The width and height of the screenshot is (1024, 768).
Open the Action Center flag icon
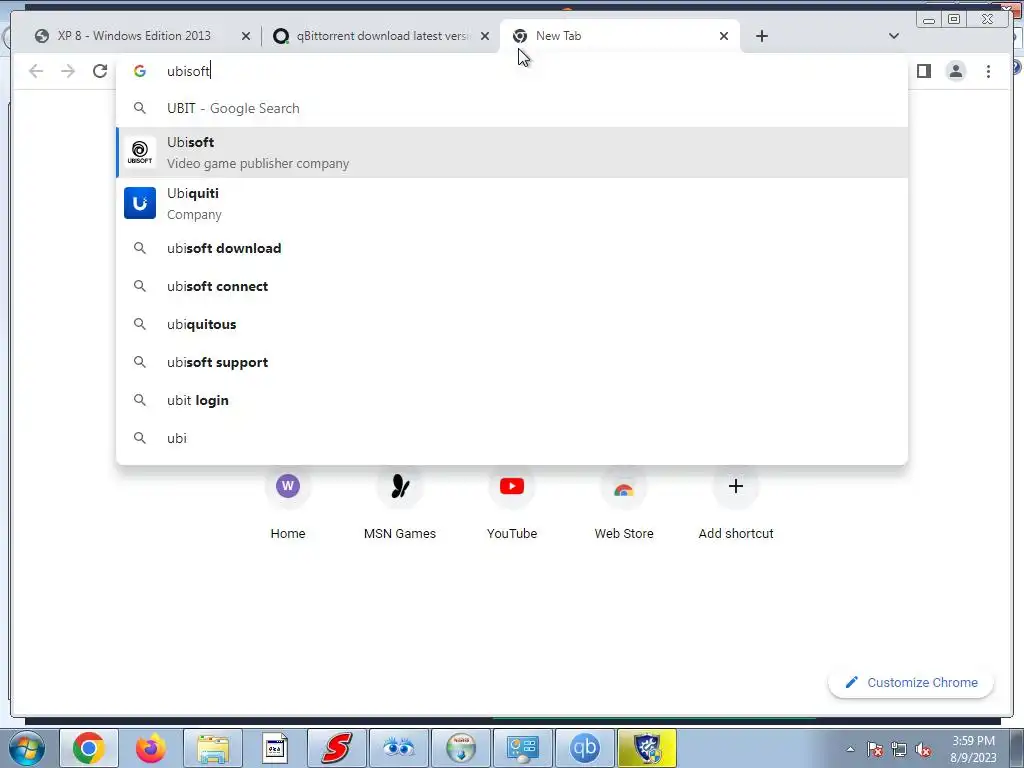tap(875, 749)
